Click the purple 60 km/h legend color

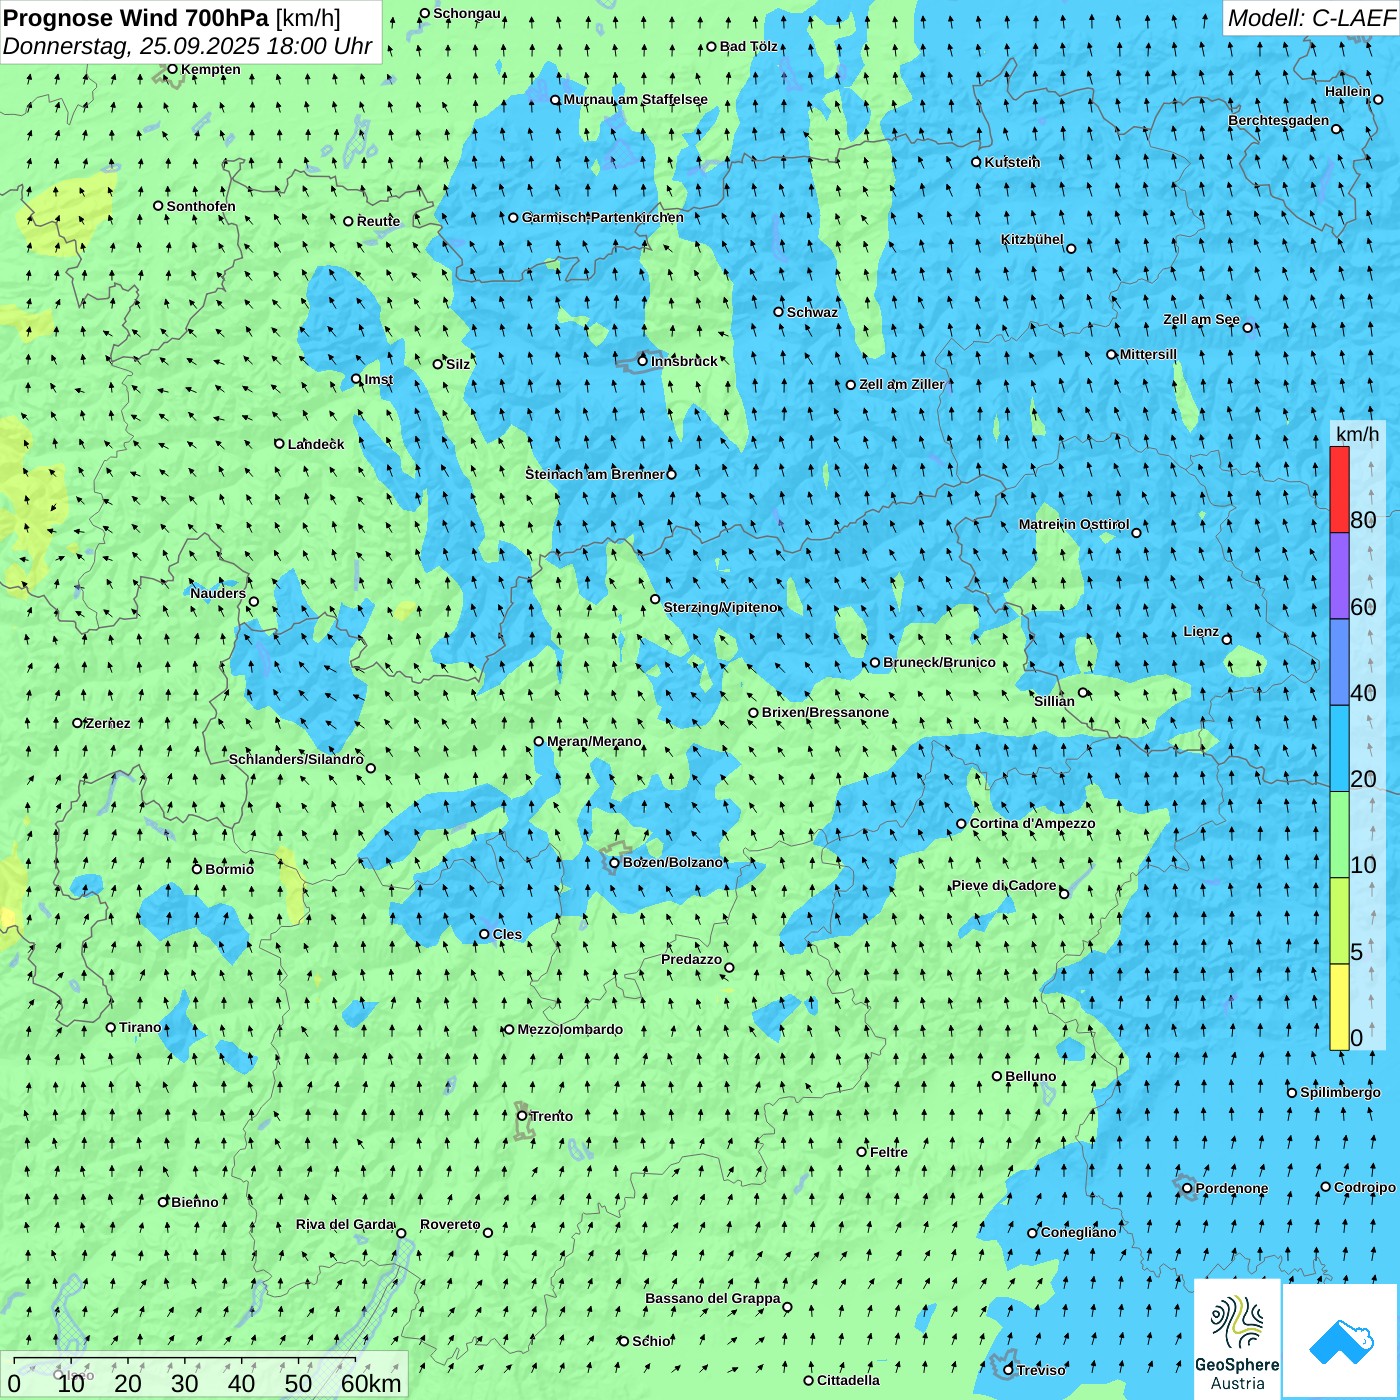point(1339,576)
